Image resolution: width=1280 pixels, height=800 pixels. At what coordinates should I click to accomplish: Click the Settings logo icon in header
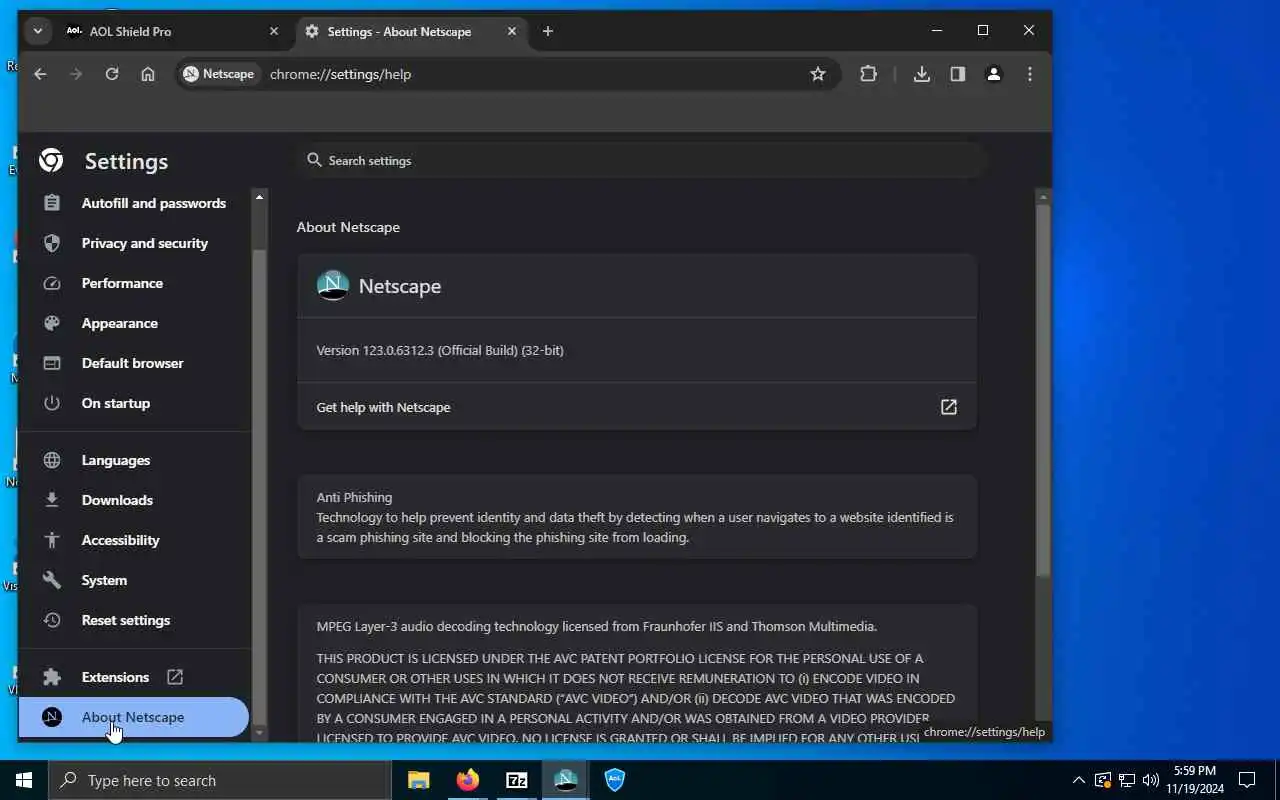point(51,160)
